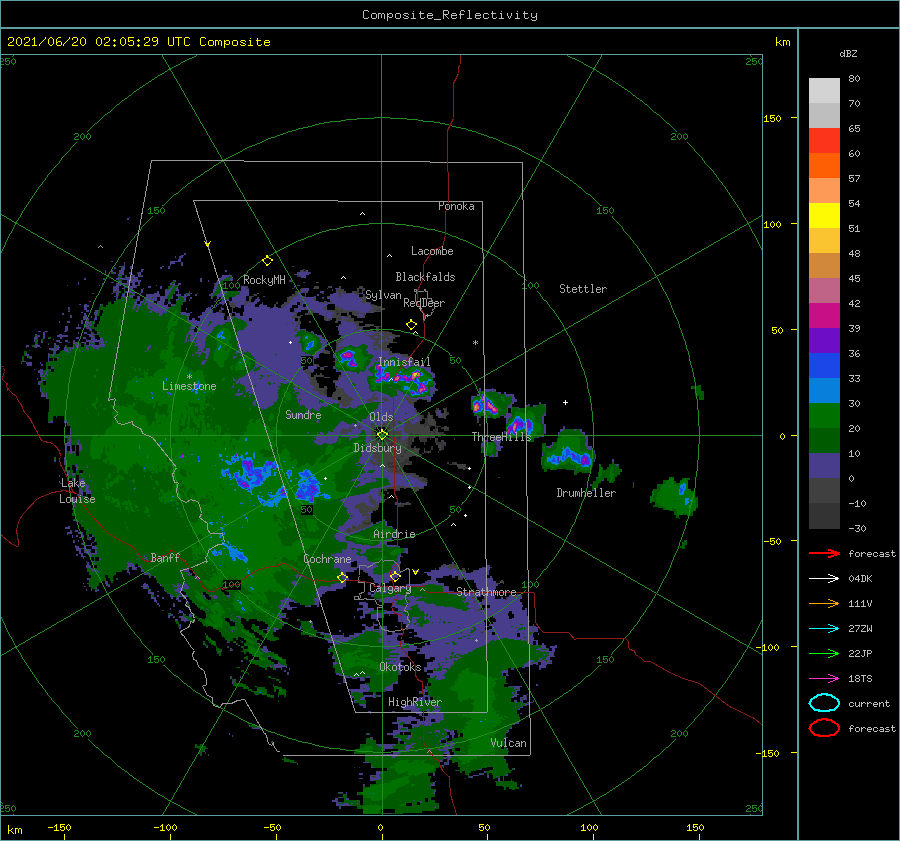Click the Ponoka city label
900x841 pixels.
point(456,206)
